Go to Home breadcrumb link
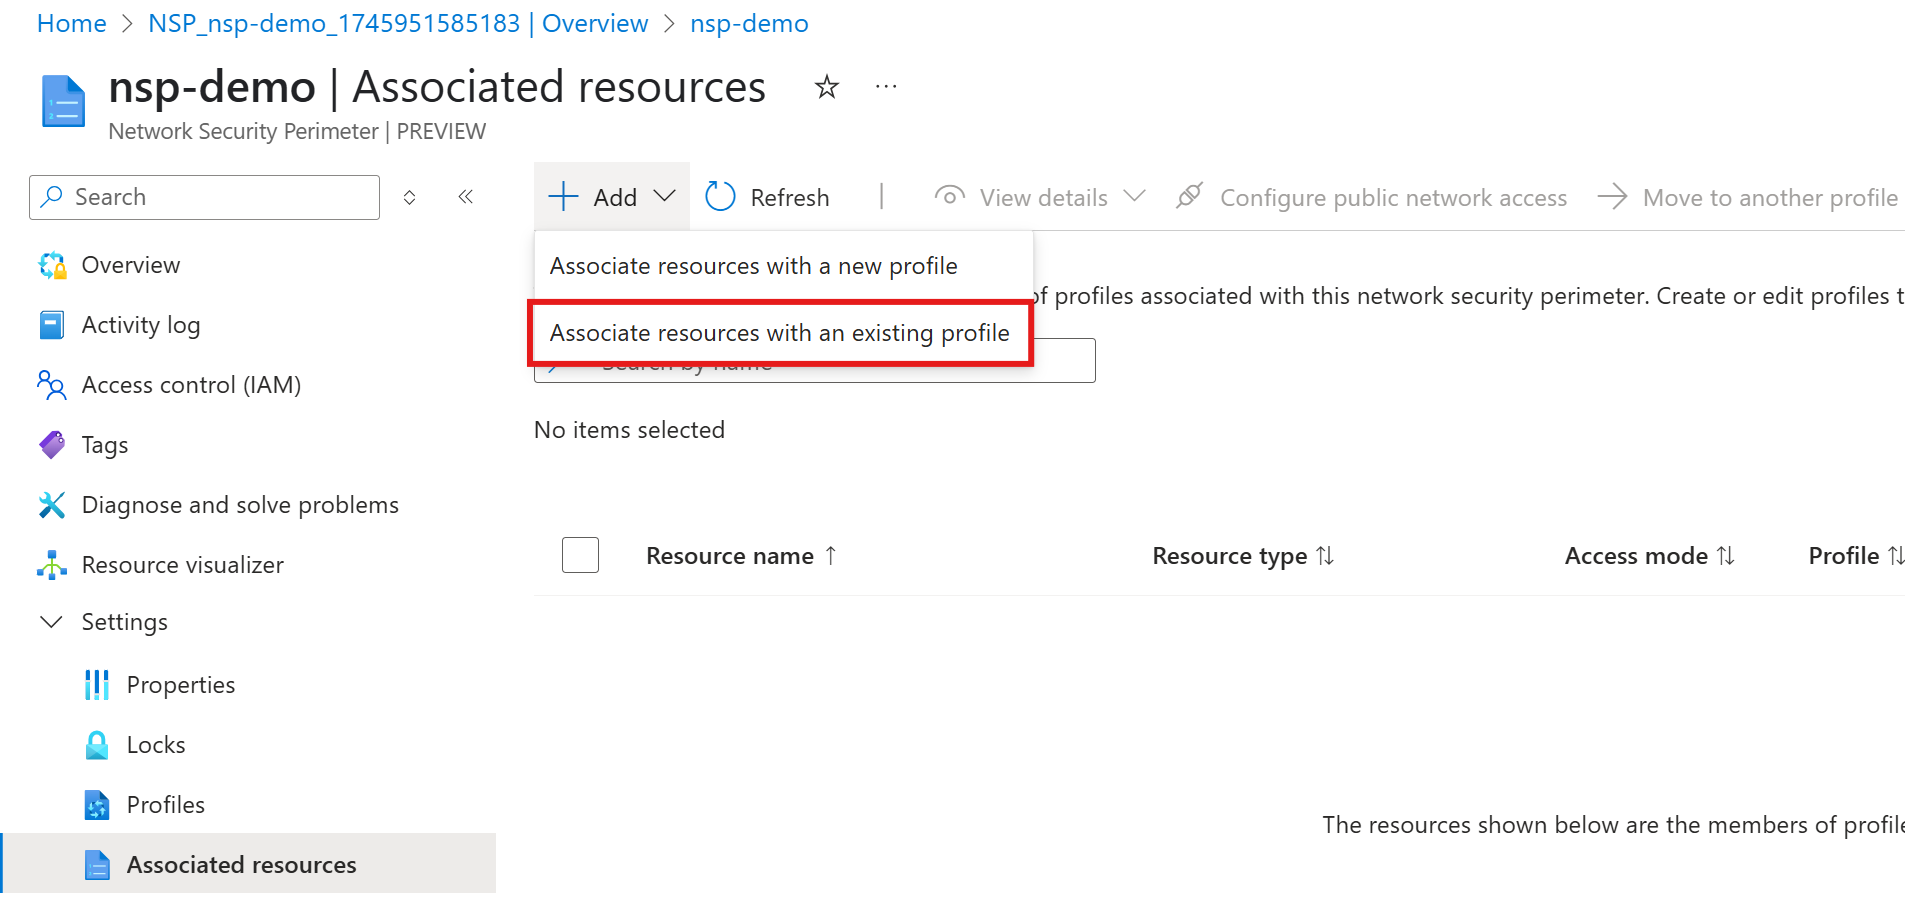Screen dimensions: 1905x901 pyautogui.click(x=72, y=23)
